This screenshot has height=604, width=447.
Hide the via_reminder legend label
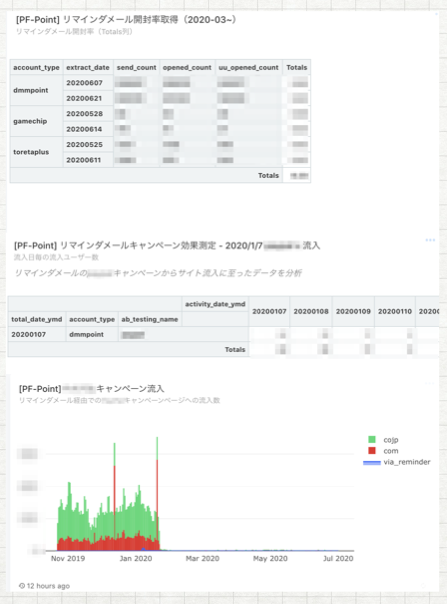point(407,462)
